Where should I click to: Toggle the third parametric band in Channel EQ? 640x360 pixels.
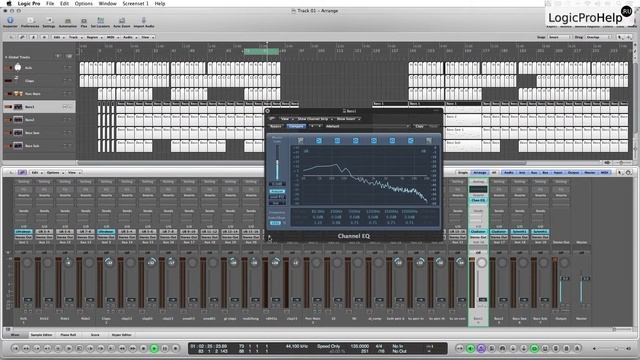[x=373, y=140]
